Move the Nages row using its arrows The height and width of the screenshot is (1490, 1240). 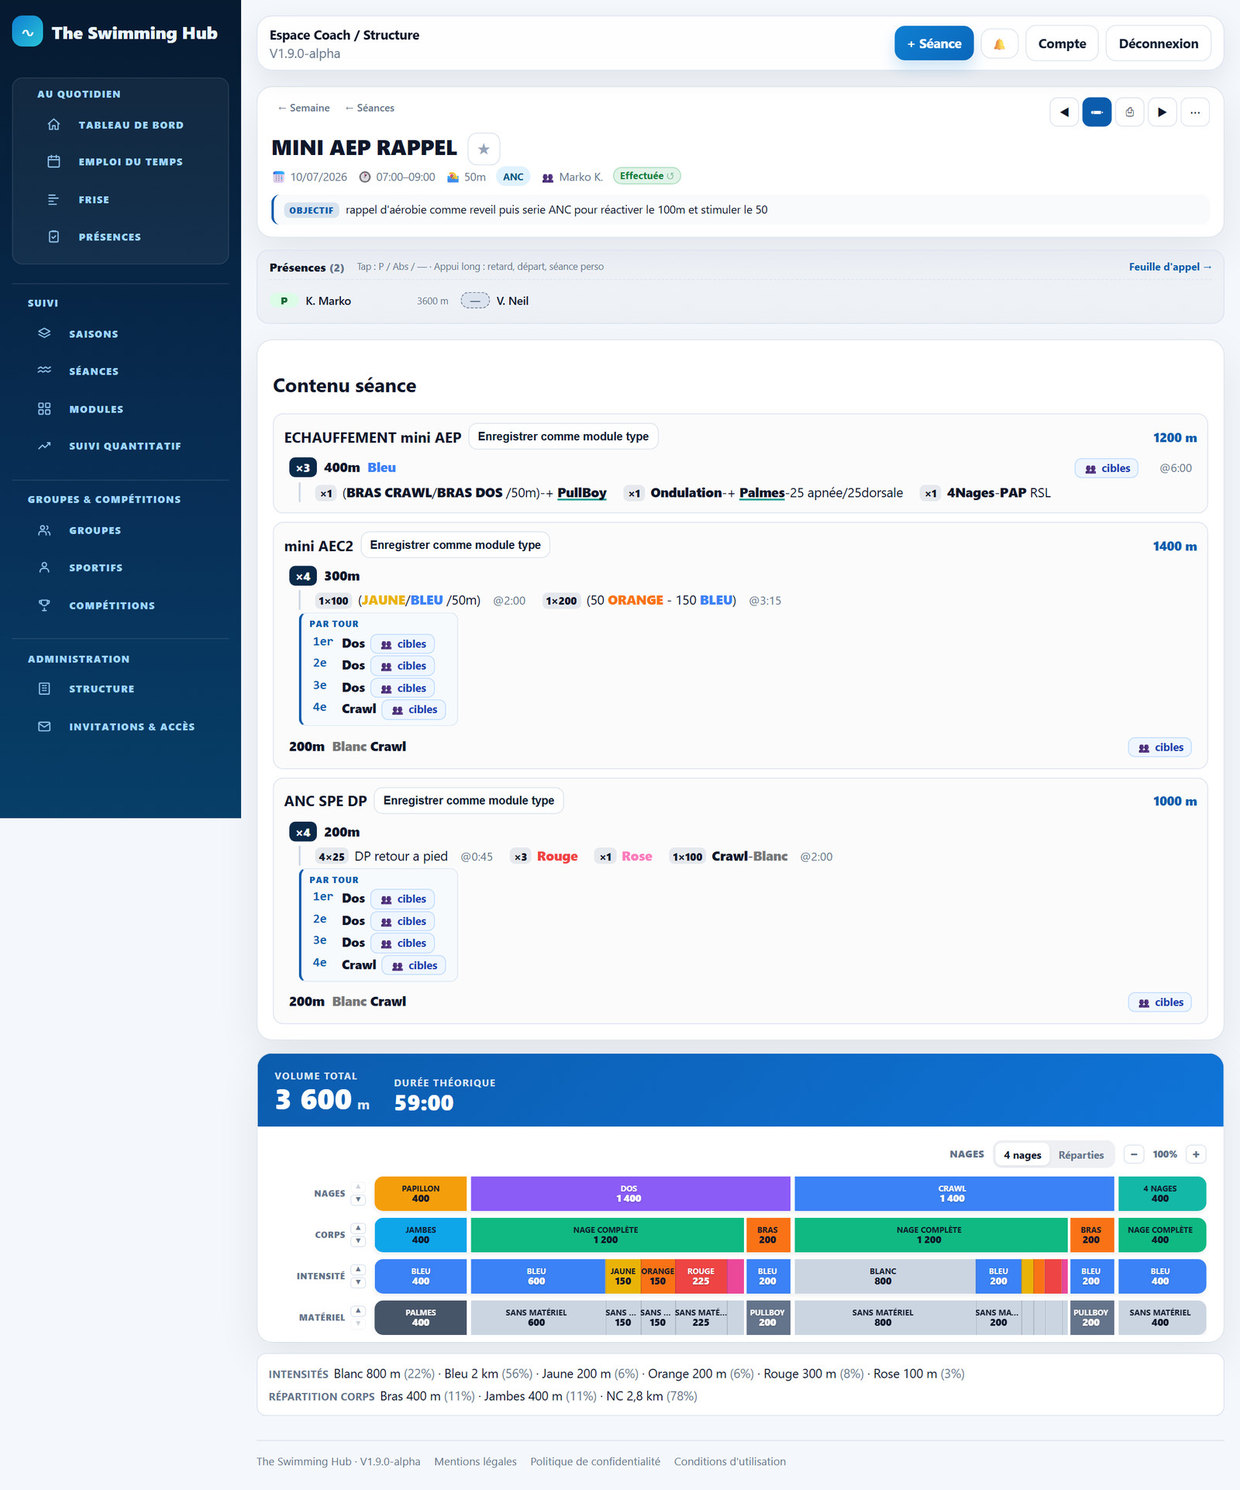358,1194
